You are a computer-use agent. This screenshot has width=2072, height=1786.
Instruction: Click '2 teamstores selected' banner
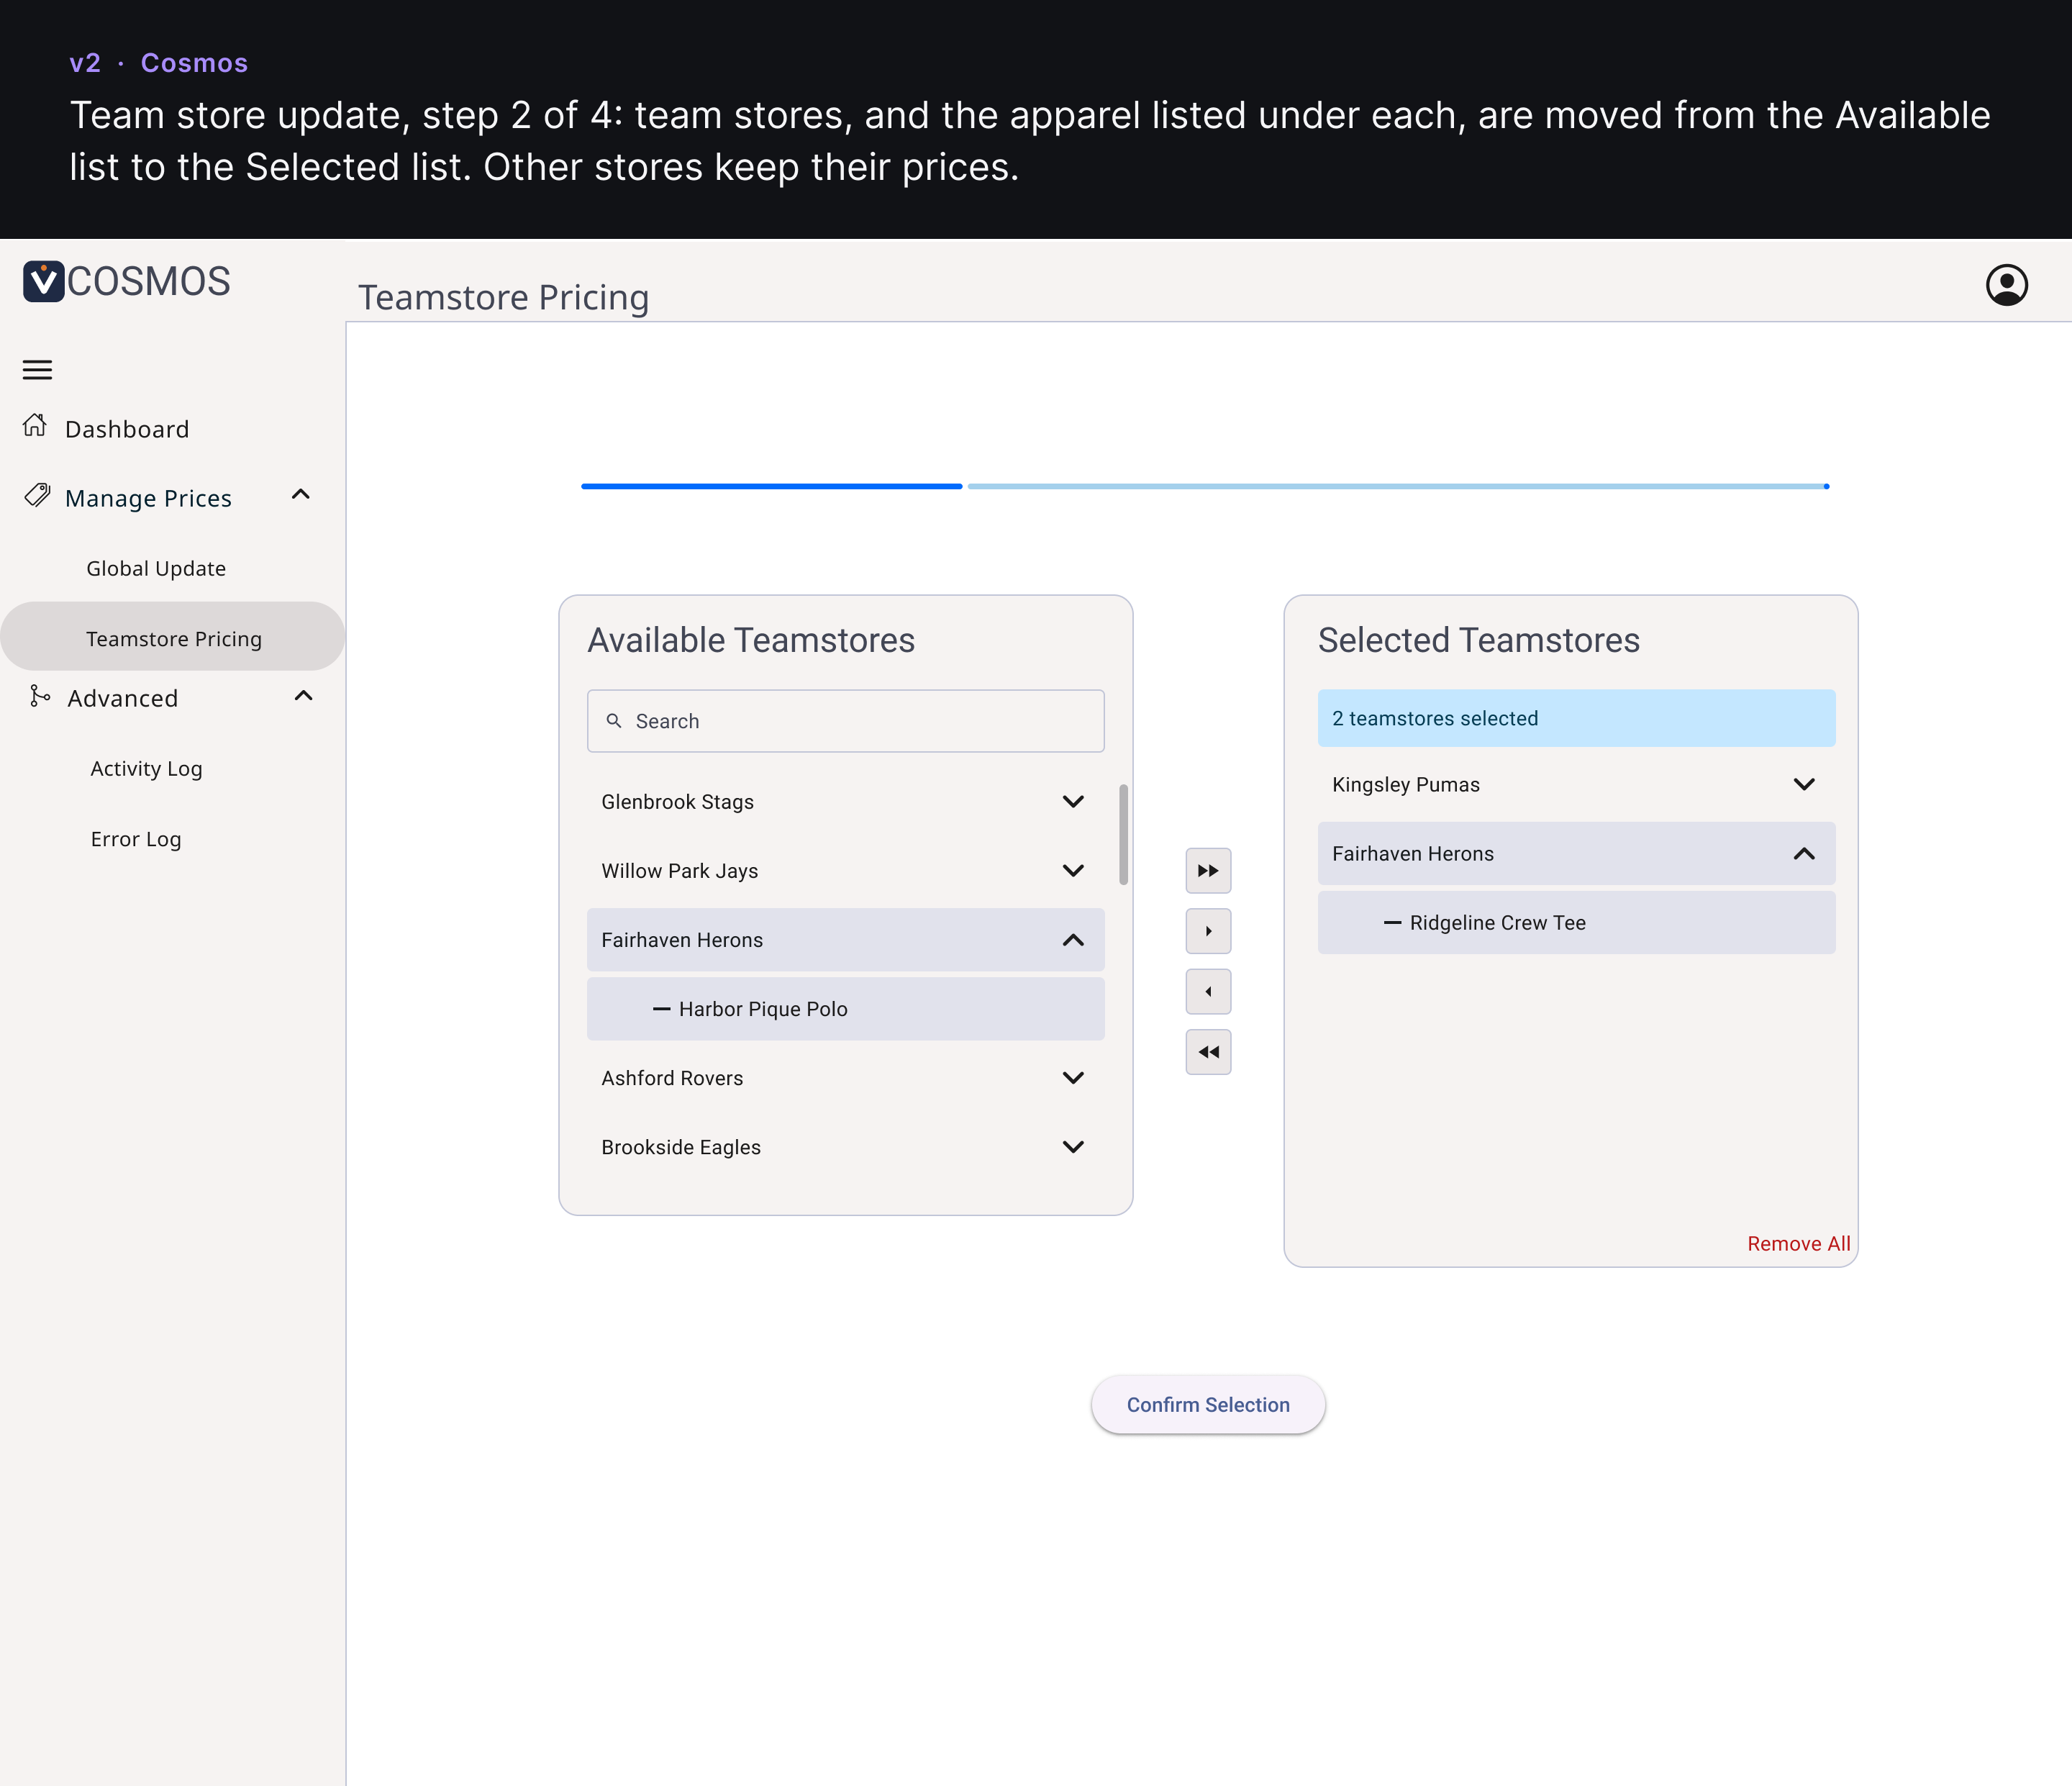(x=1576, y=718)
